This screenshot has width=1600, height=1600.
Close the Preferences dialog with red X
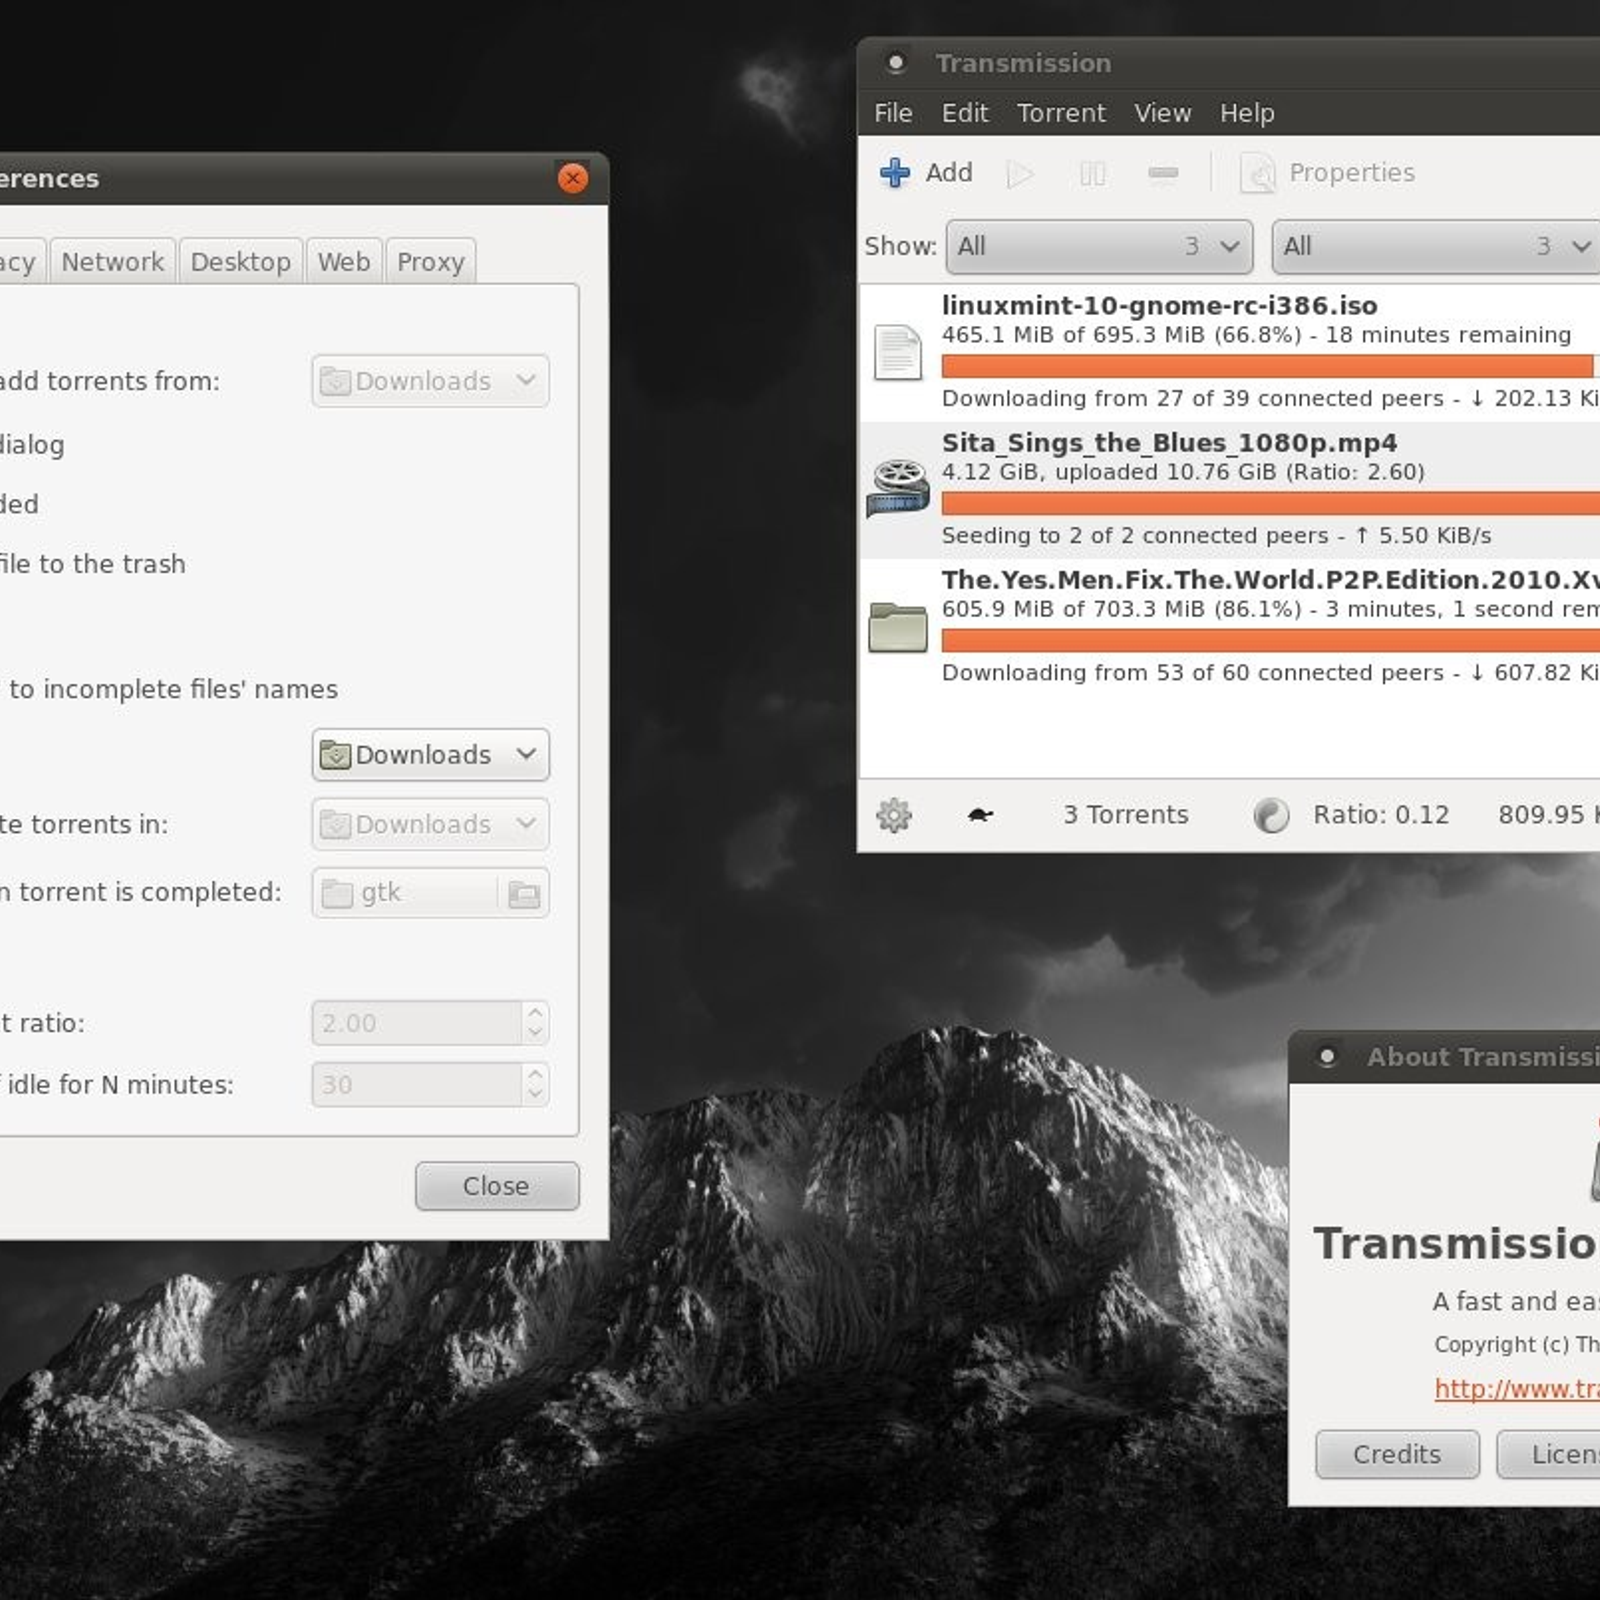click(573, 178)
